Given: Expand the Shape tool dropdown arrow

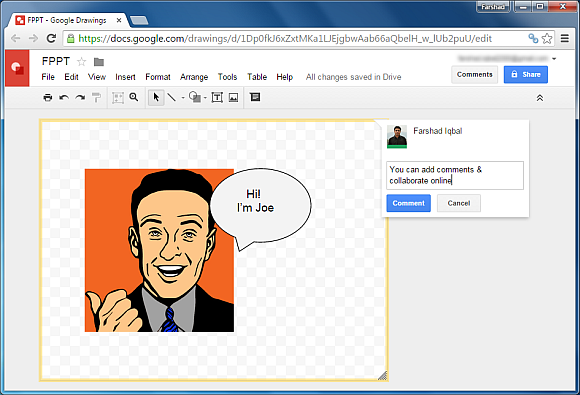Looking at the screenshot, I should click(x=205, y=98).
